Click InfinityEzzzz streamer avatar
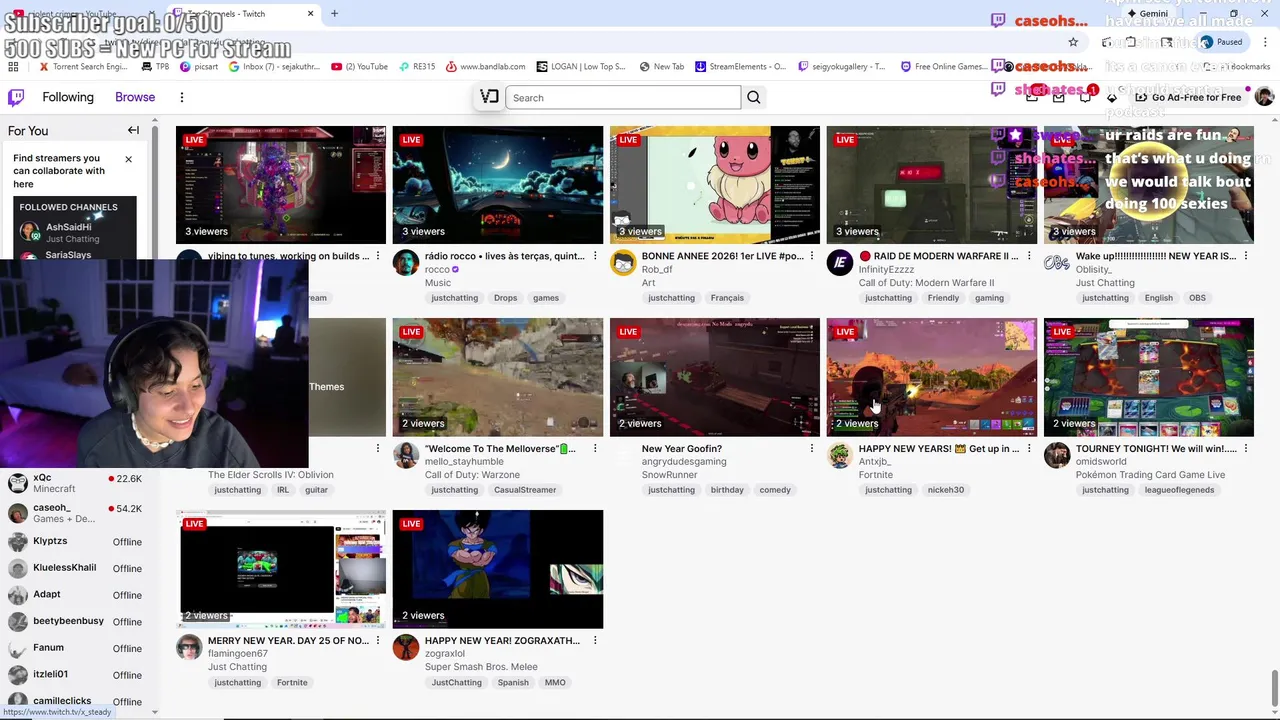 pos(840,263)
